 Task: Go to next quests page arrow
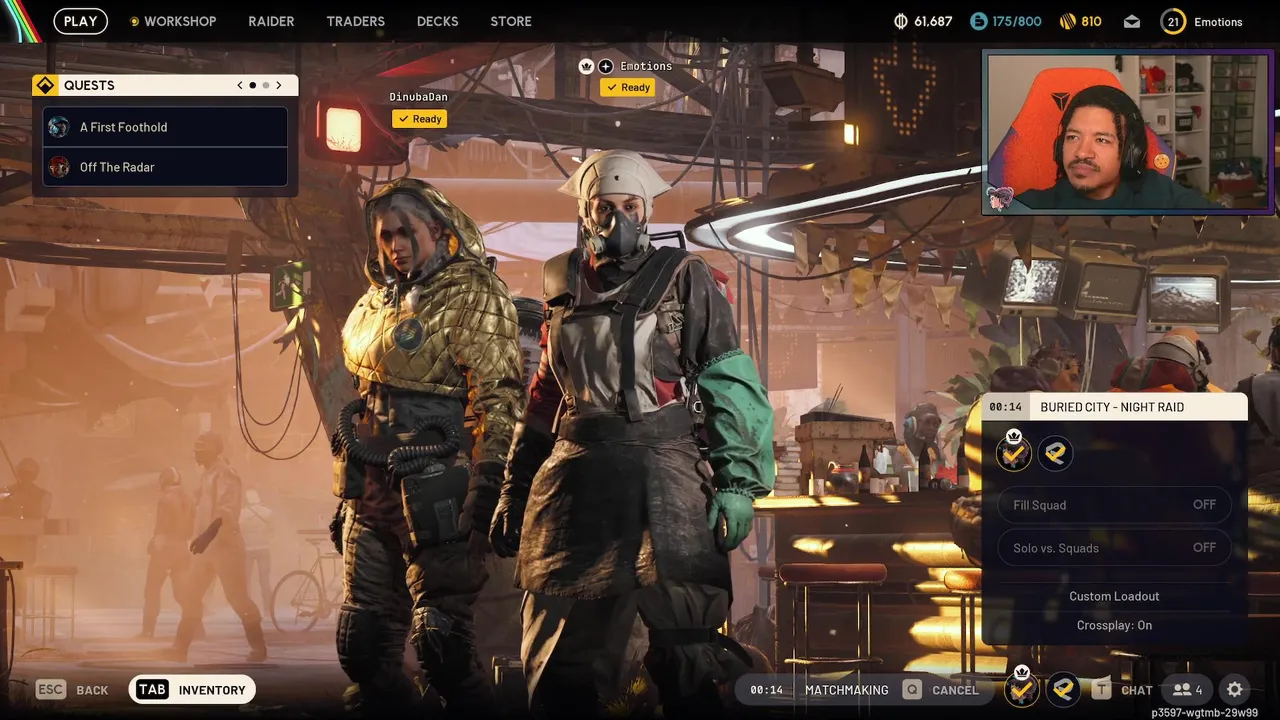[279, 85]
